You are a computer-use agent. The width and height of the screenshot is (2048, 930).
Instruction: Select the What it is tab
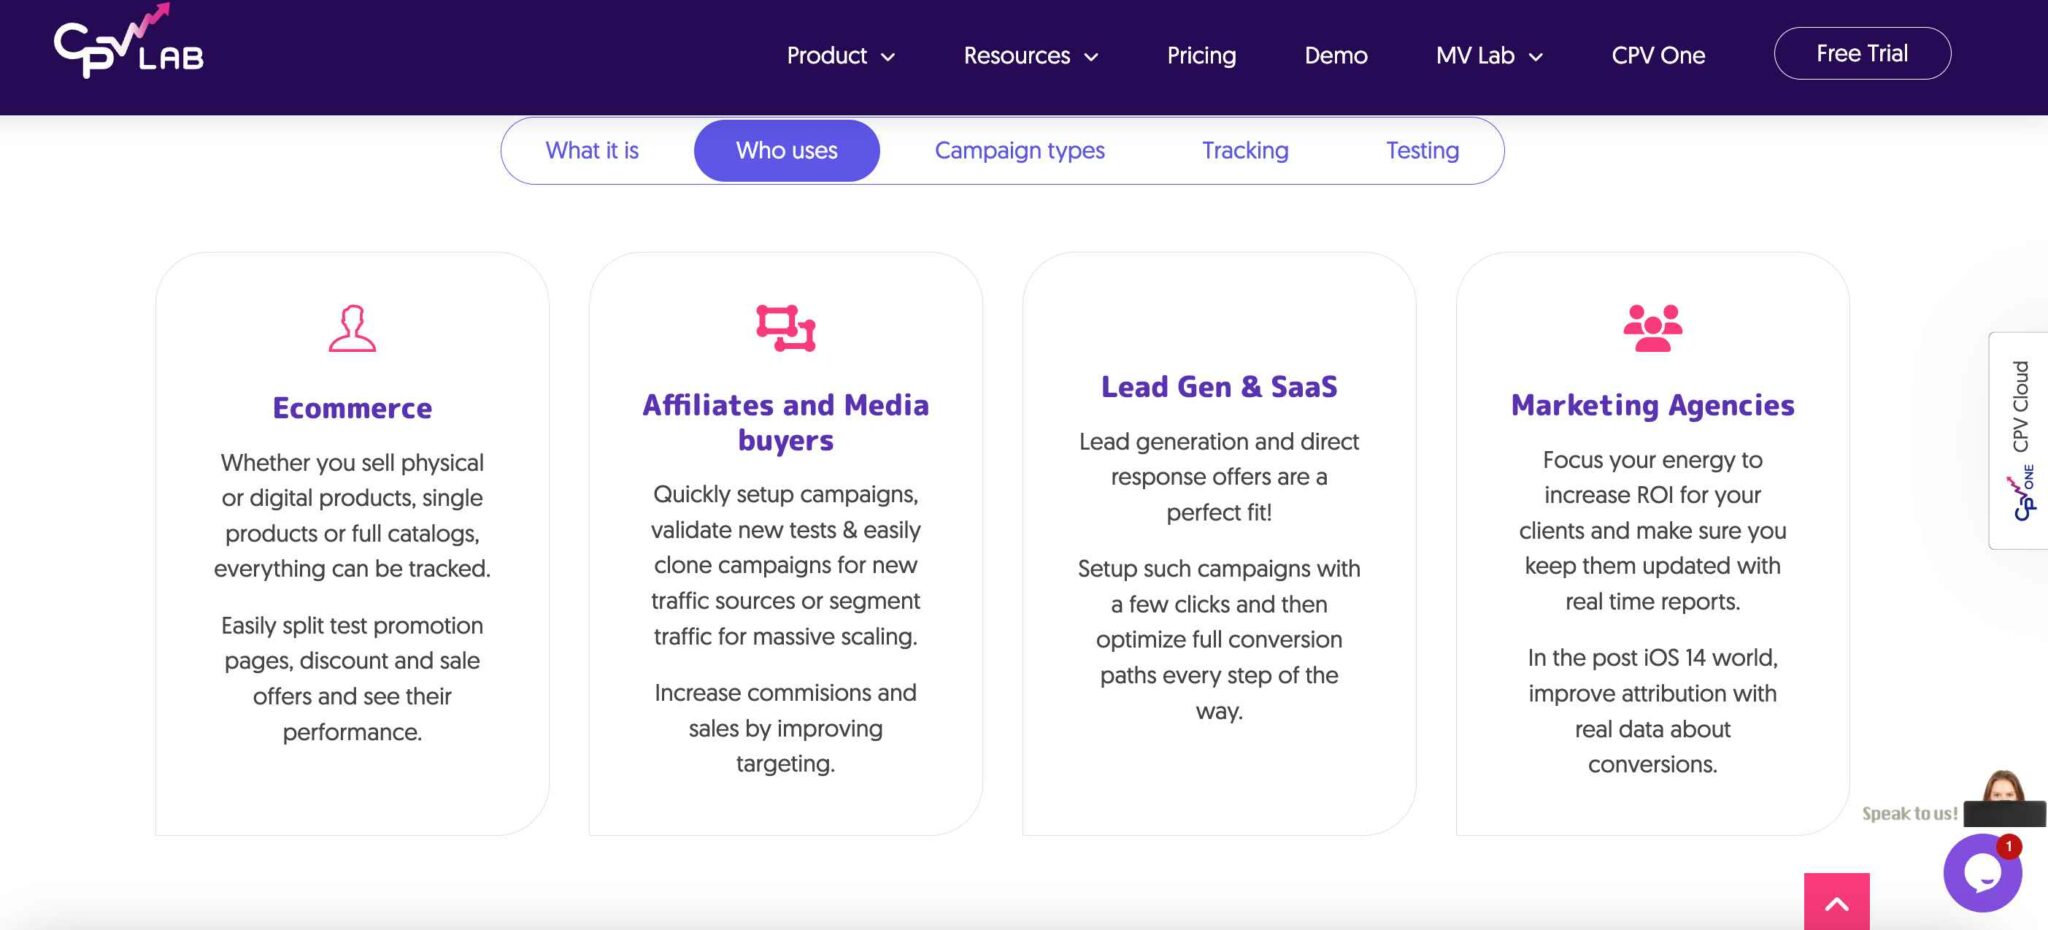point(592,150)
